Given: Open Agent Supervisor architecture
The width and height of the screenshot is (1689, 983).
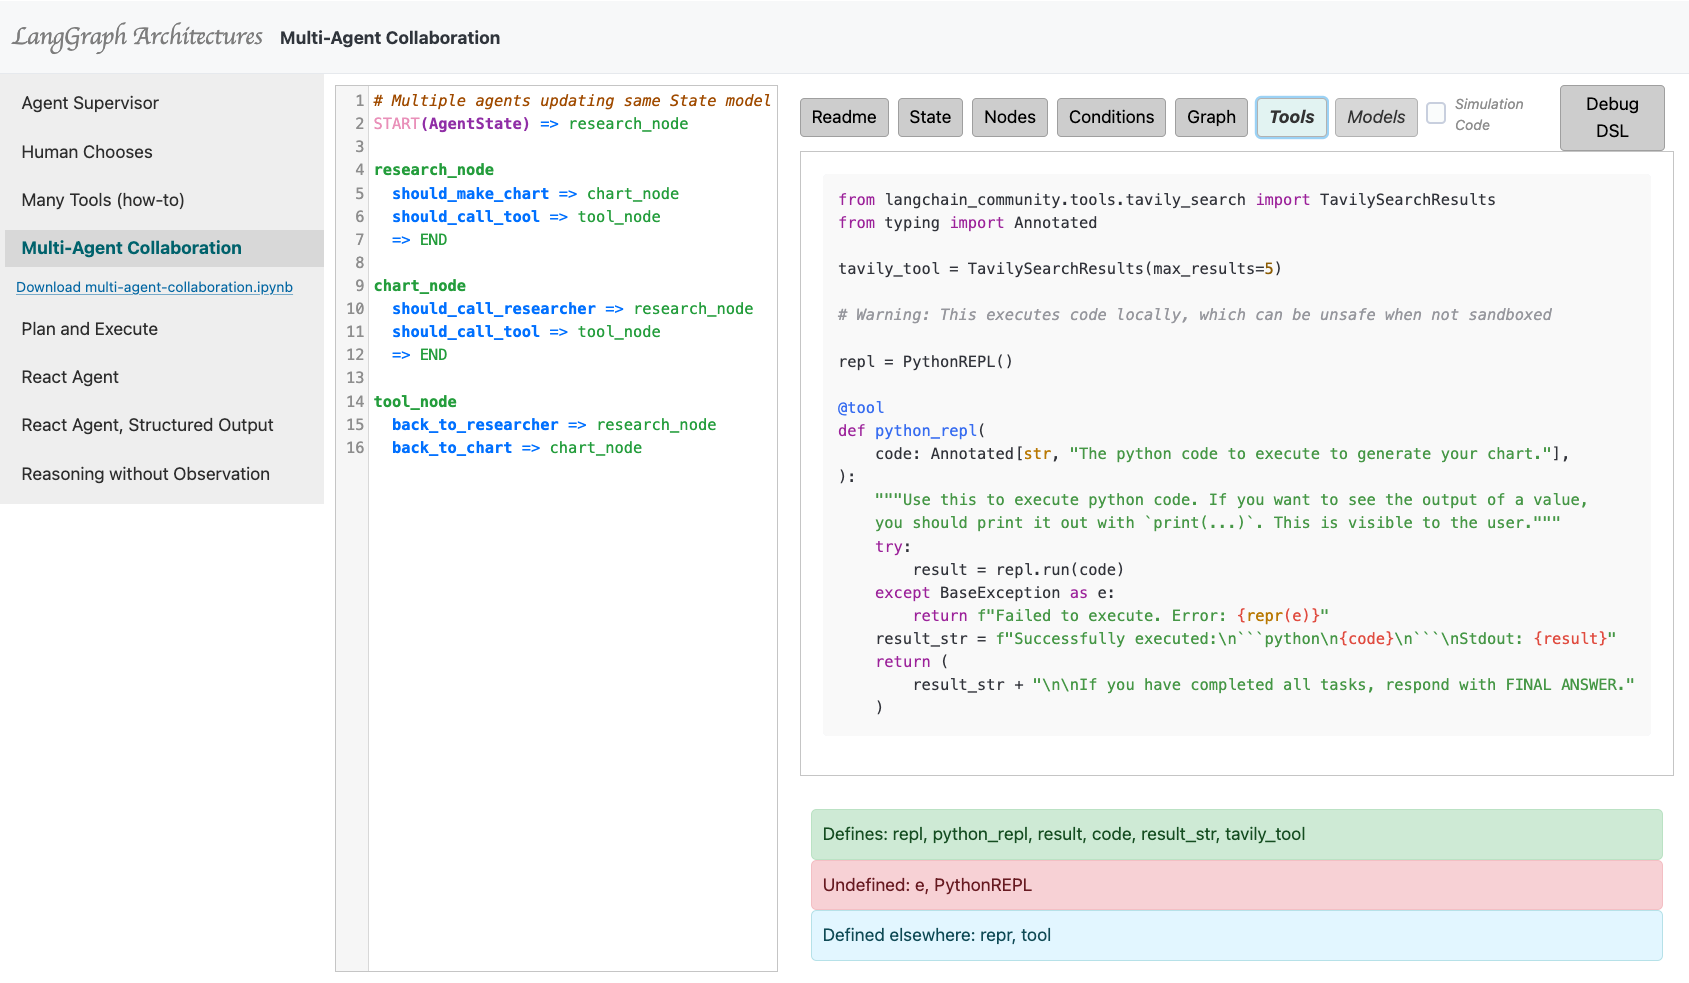Looking at the screenshot, I should click(x=90, y=103).
